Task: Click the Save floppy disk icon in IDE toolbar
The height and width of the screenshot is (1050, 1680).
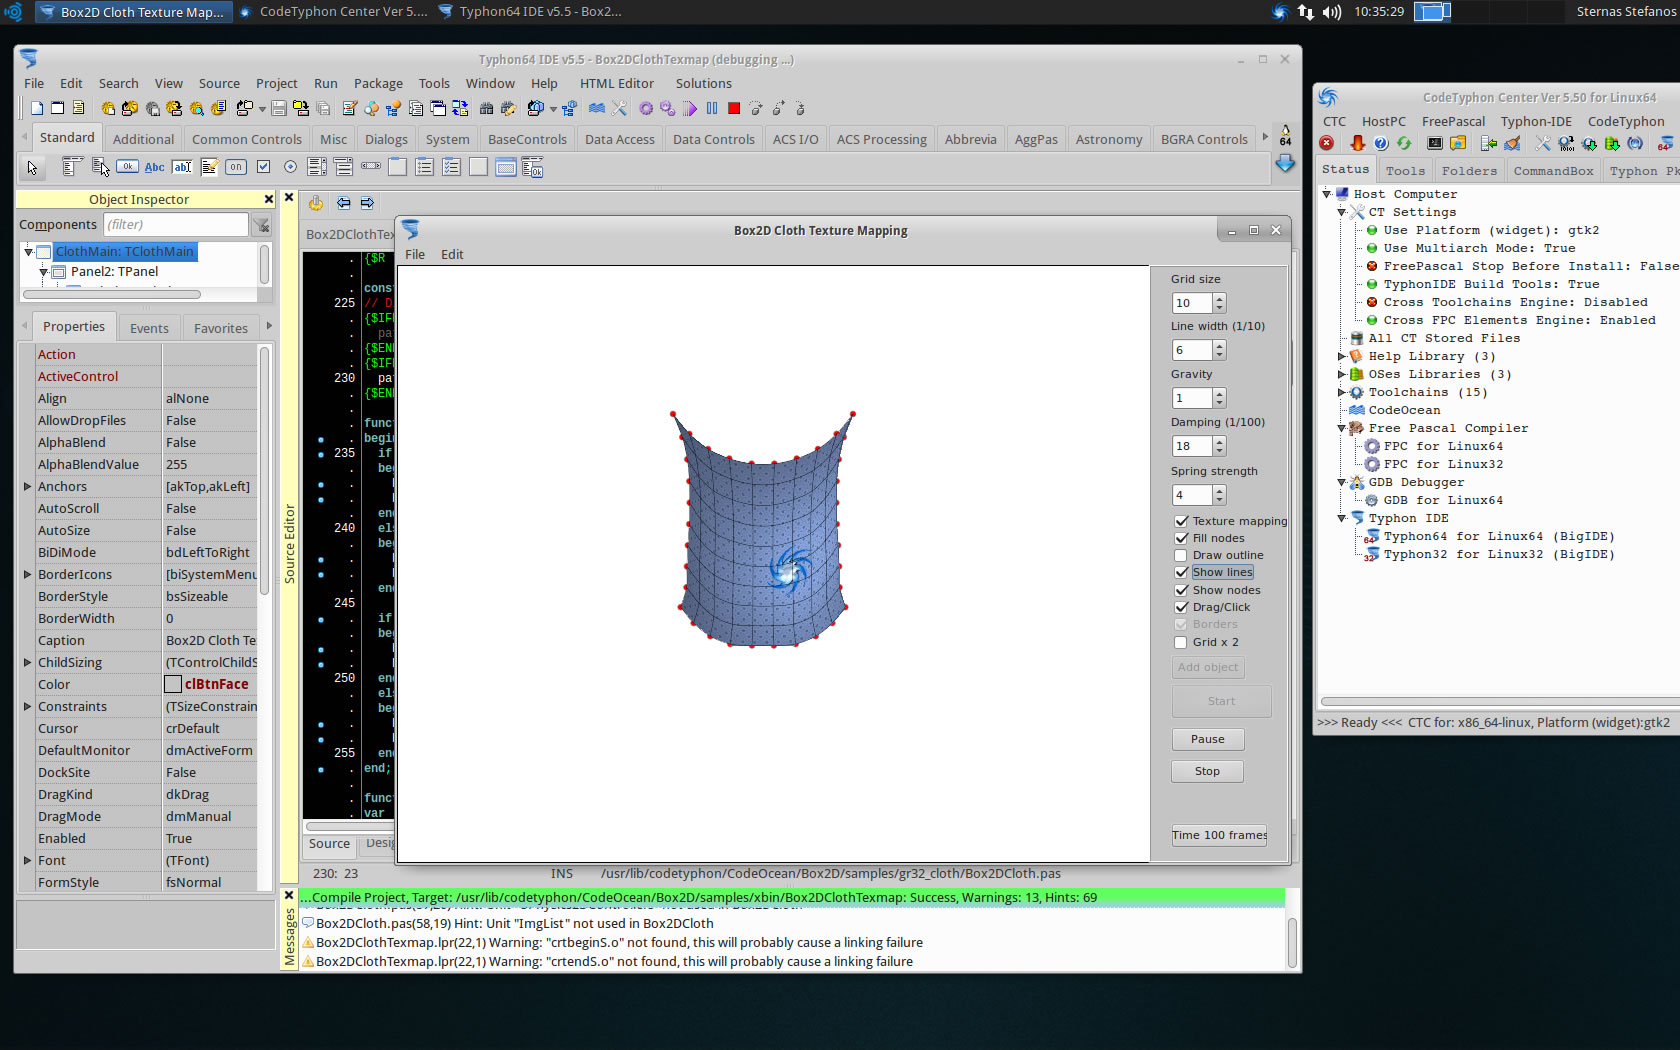Action: click(279, 108)
